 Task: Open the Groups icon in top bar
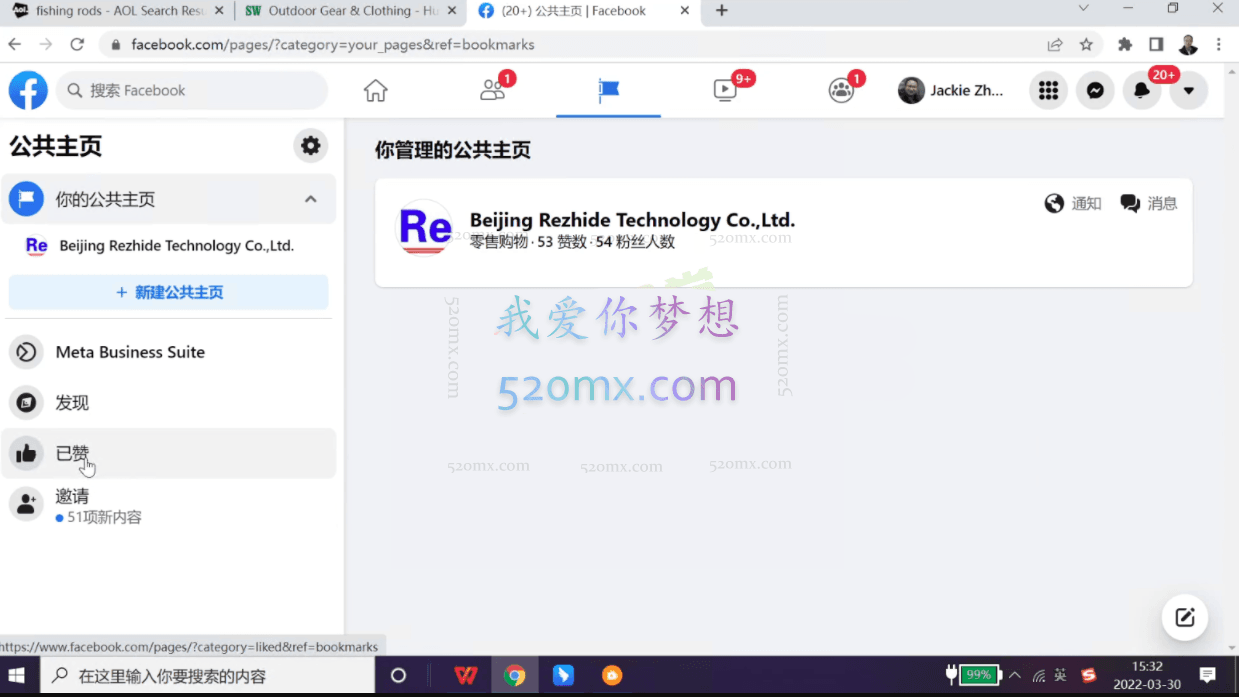pyautogui.click(x=841, y=90)
